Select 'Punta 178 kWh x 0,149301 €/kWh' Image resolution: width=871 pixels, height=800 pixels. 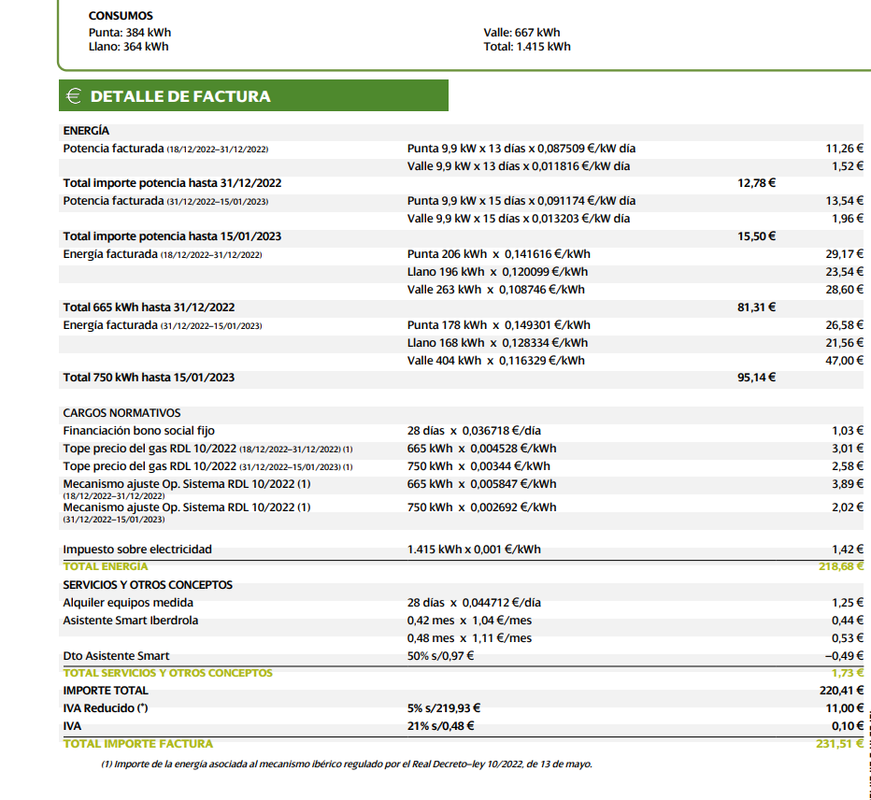pyautogui.click(x=499, y=326)
